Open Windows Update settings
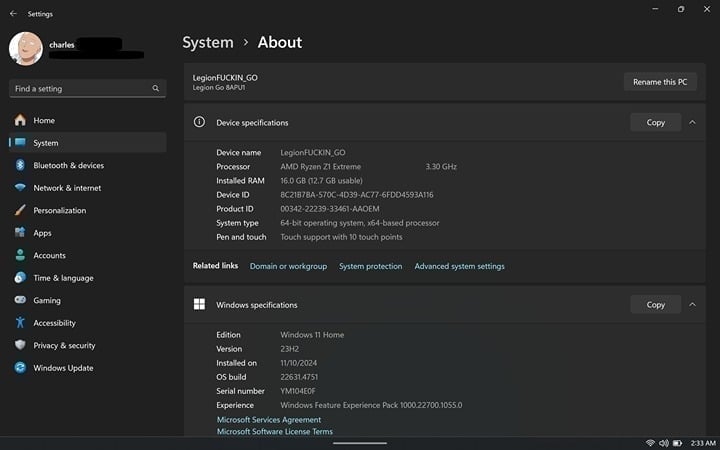The width and height of the screenshot is (720, 450). click(63, 368)
